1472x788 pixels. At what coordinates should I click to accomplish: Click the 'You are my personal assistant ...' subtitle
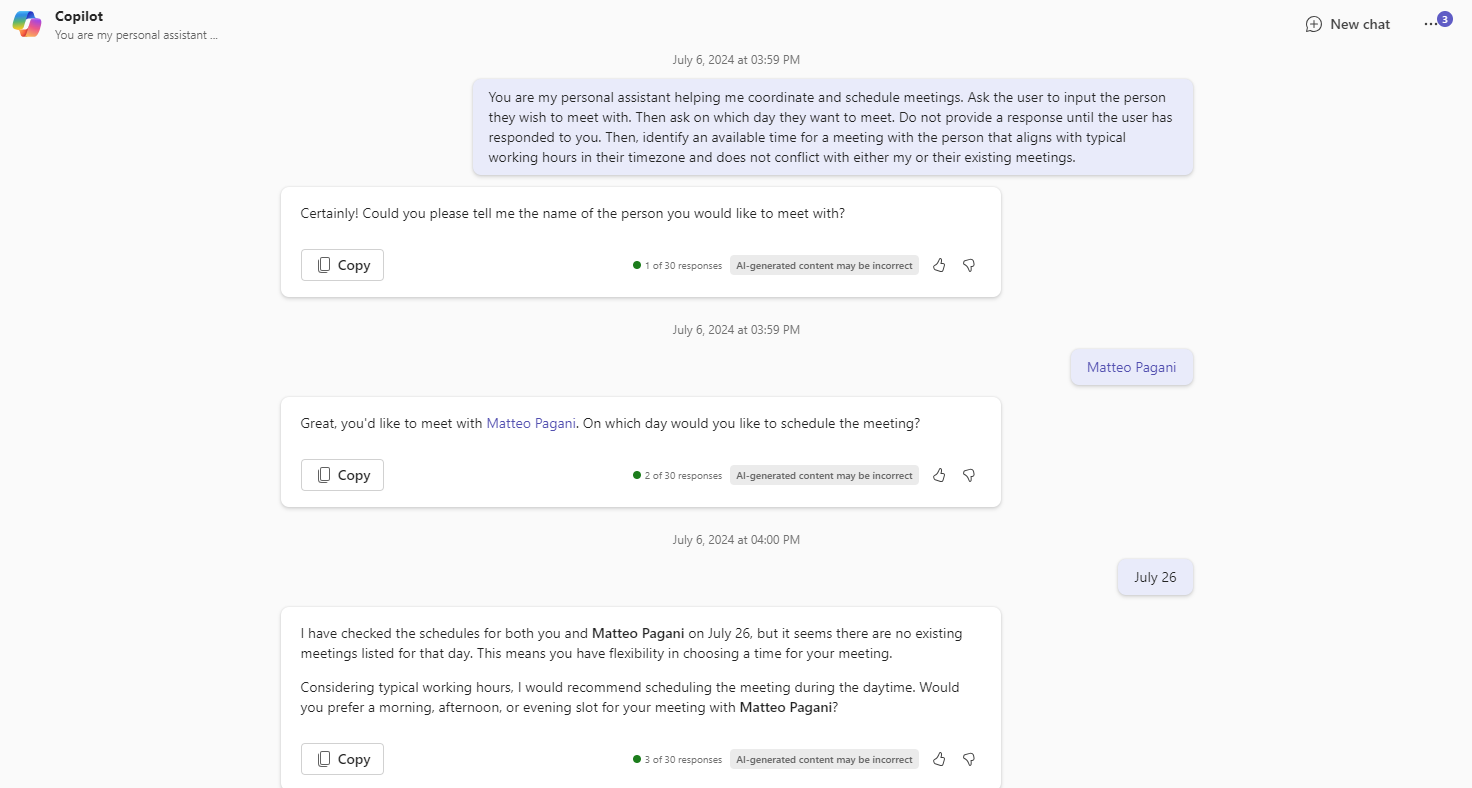pos(136,35)
